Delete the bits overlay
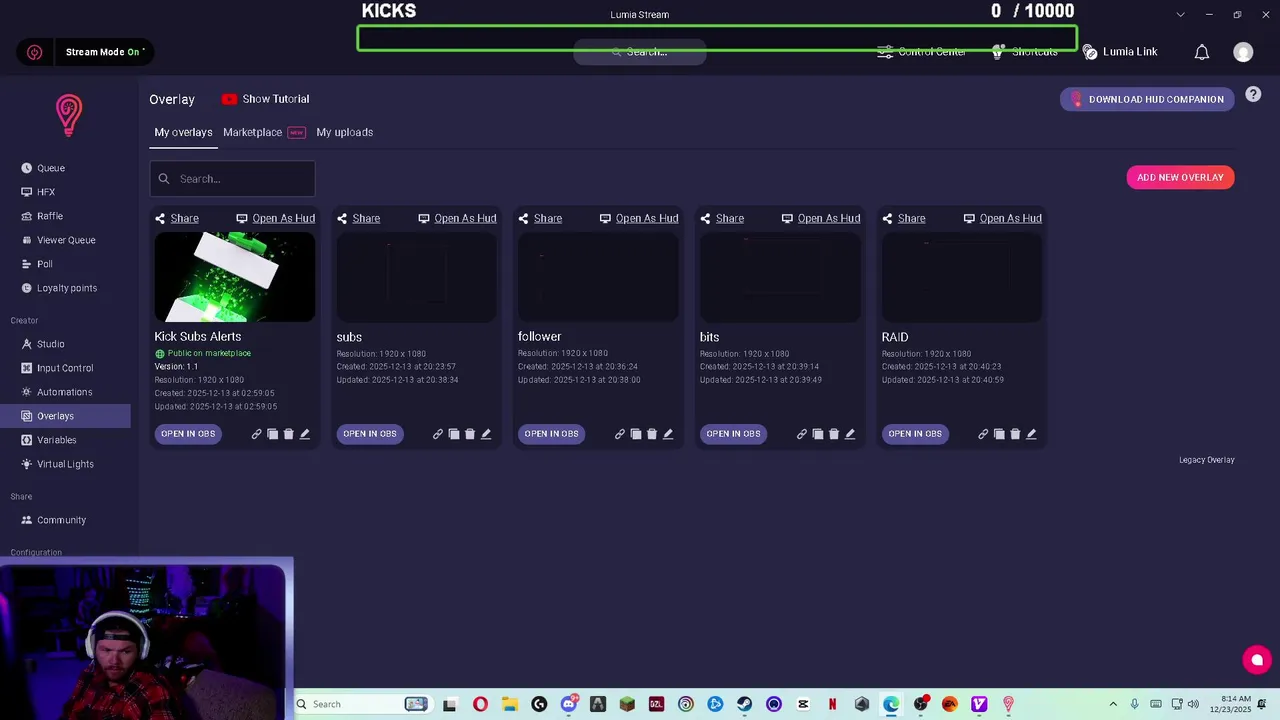The width and height of the screenshot is (1280, 720). 834,434
